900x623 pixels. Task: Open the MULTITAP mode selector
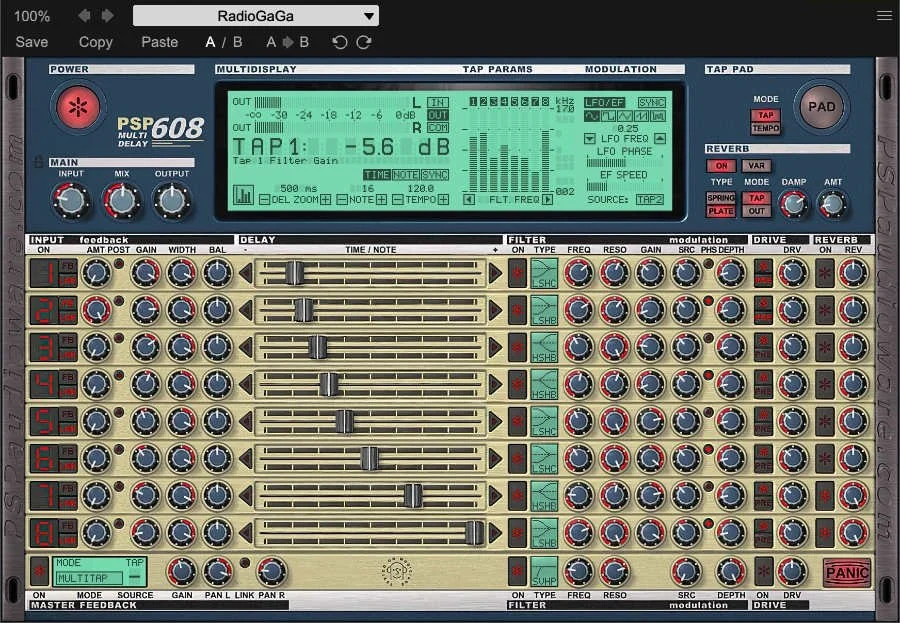point(90,578)
